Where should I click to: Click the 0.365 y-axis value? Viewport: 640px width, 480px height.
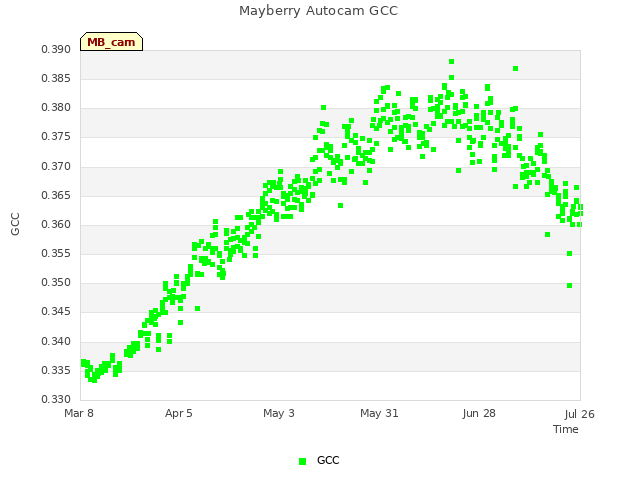(56, 196)
